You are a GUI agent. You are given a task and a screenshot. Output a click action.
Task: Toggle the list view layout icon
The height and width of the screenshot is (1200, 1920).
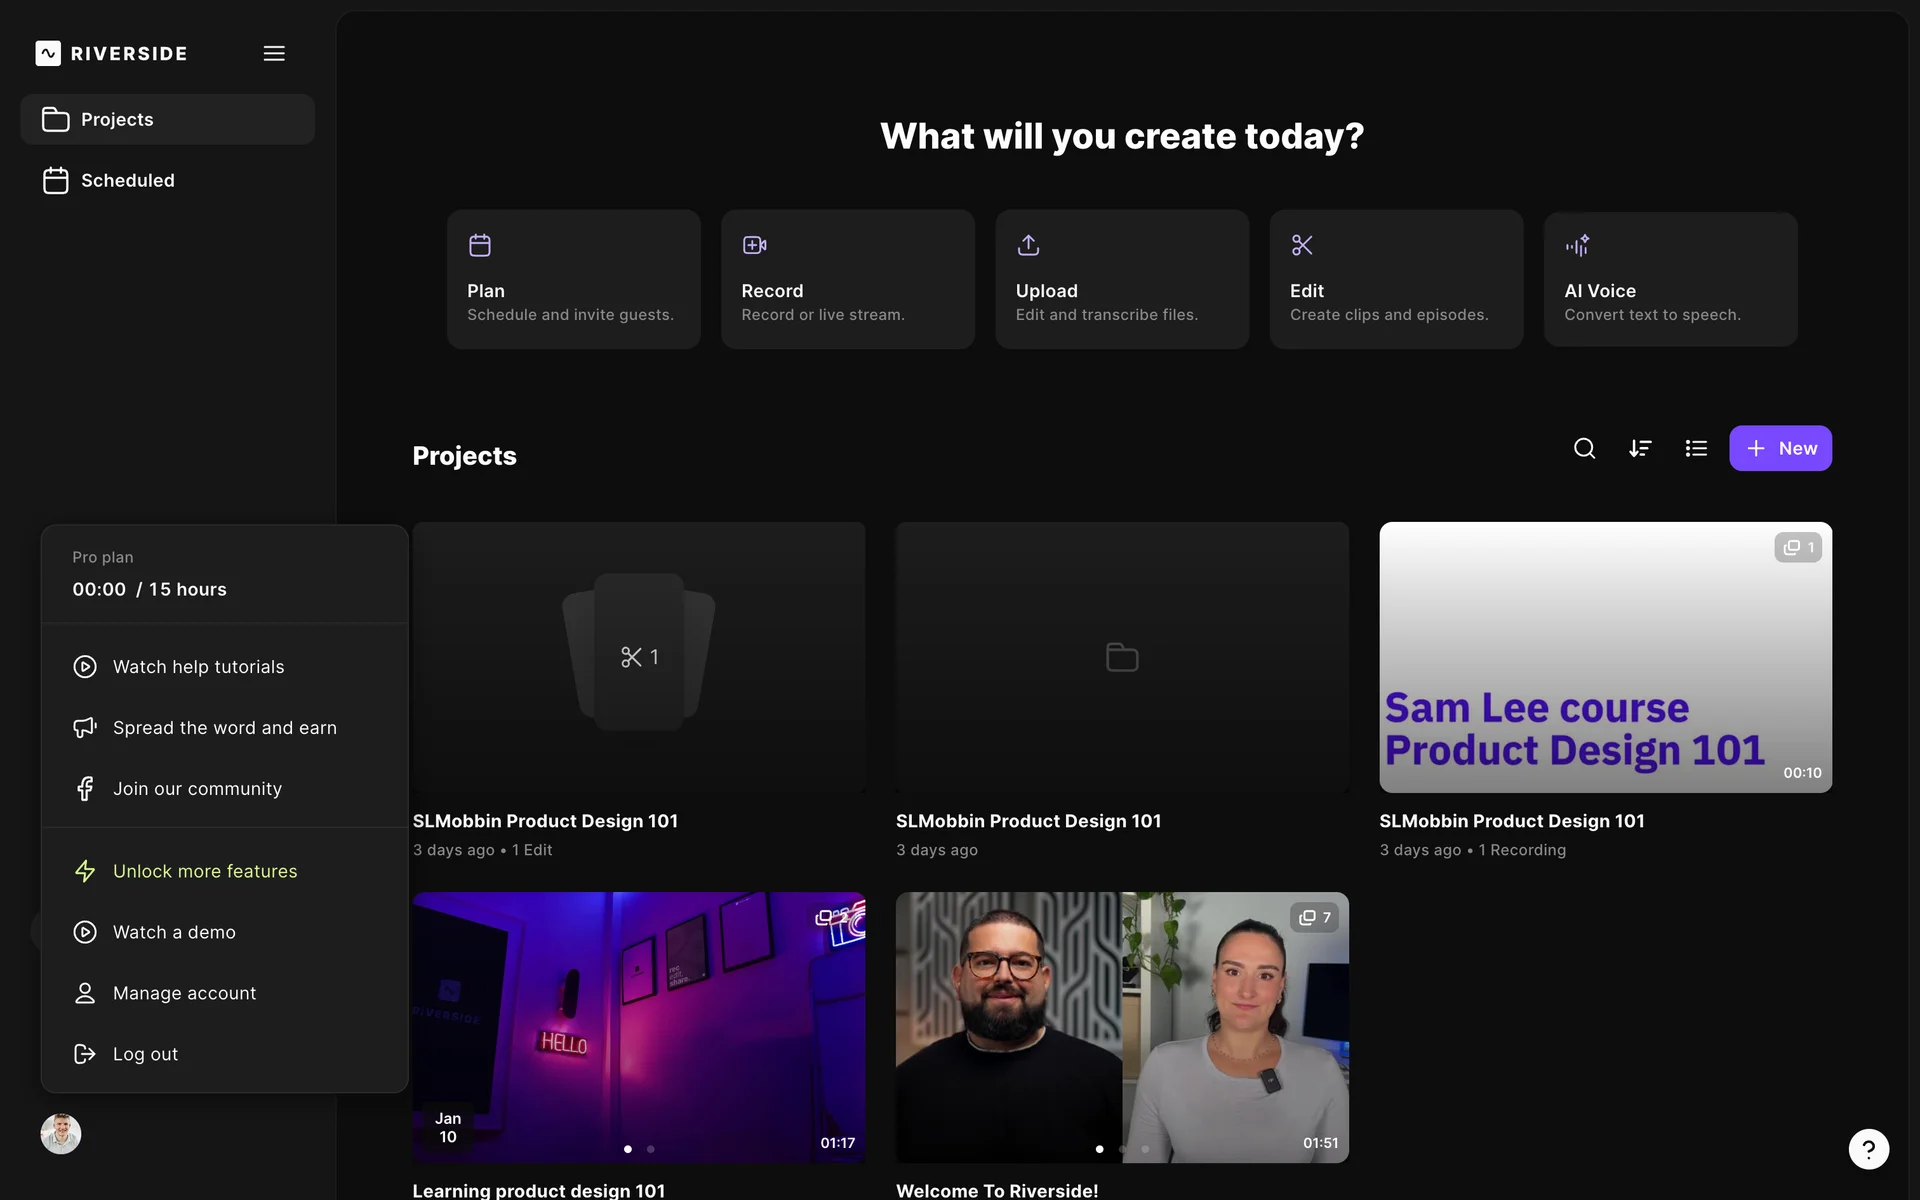[1696, 449]
